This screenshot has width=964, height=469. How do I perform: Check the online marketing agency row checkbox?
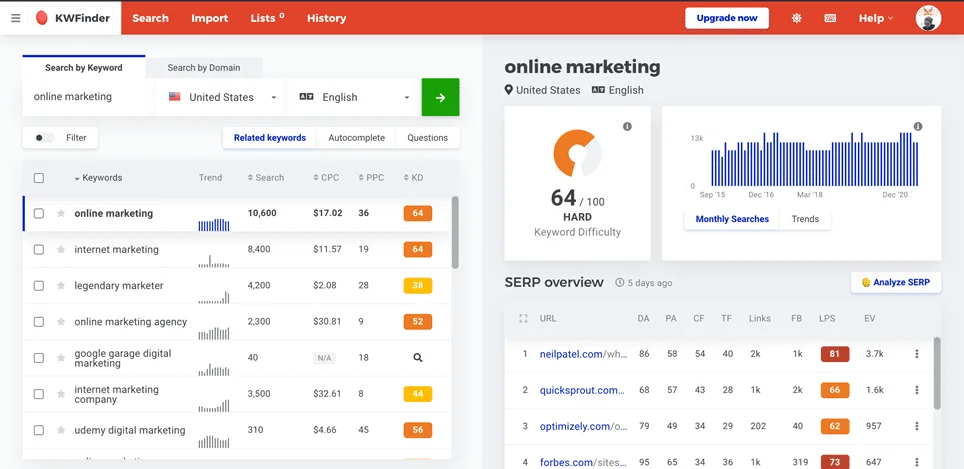[x=39, y=321]
